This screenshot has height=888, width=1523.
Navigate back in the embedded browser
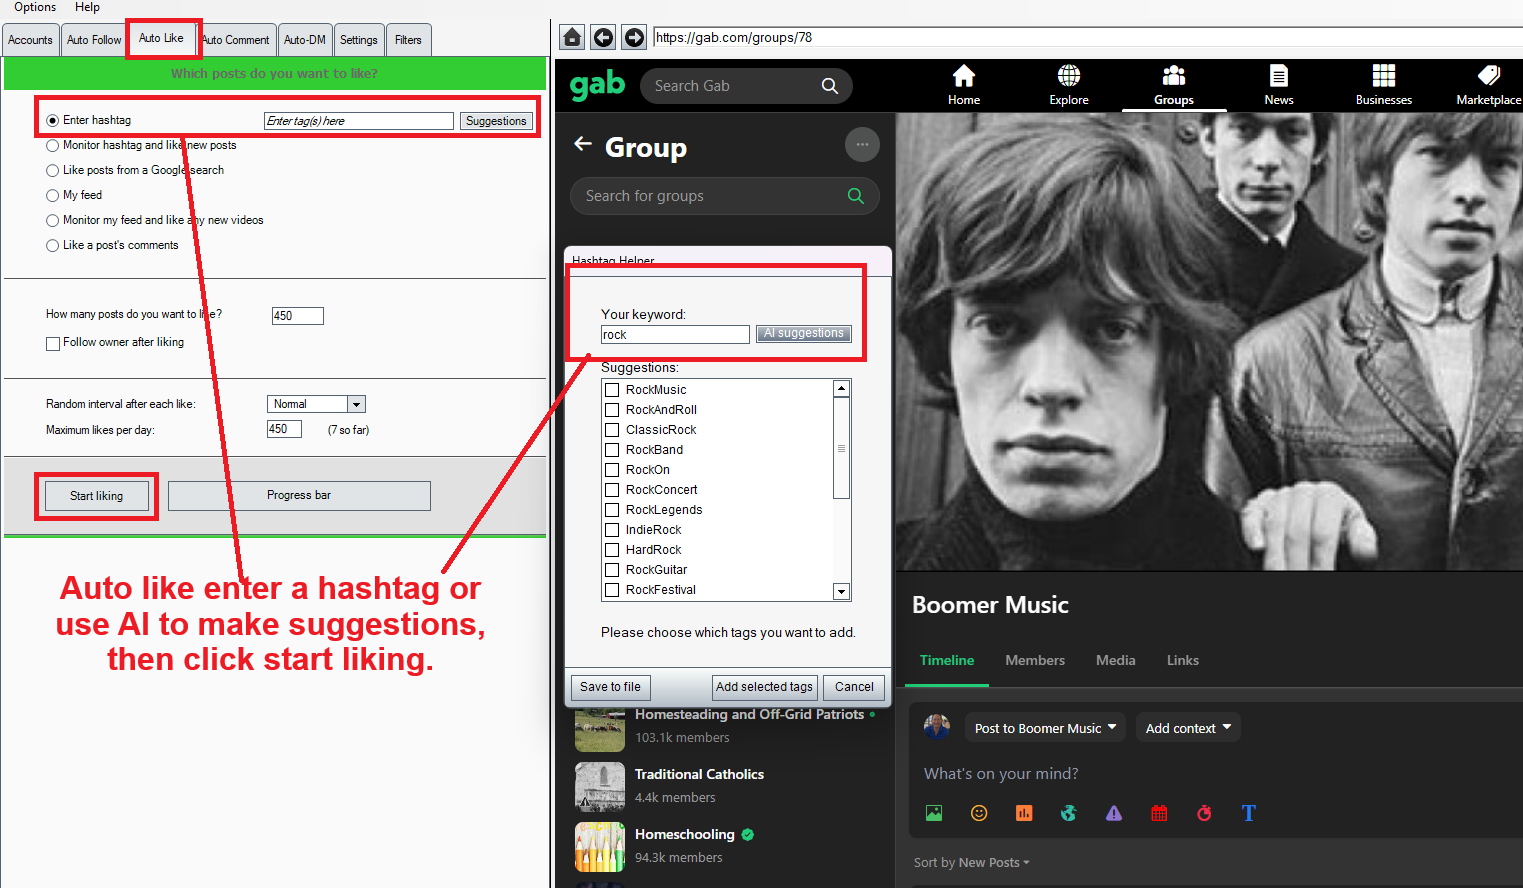[603, 38]
